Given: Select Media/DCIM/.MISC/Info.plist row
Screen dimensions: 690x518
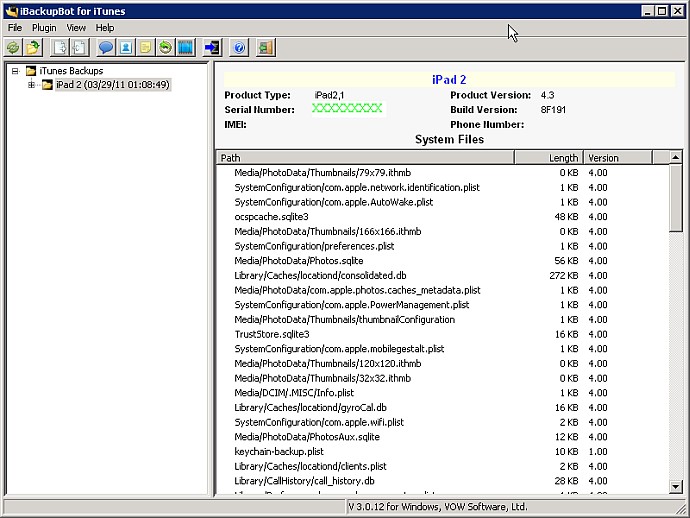Looking at the screenshot, I should tap(442, 393).
